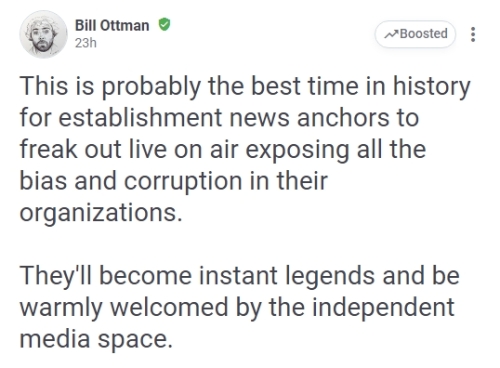
Task: Click the second paragraph about instant legends
Action: click(x=239, y=307)
